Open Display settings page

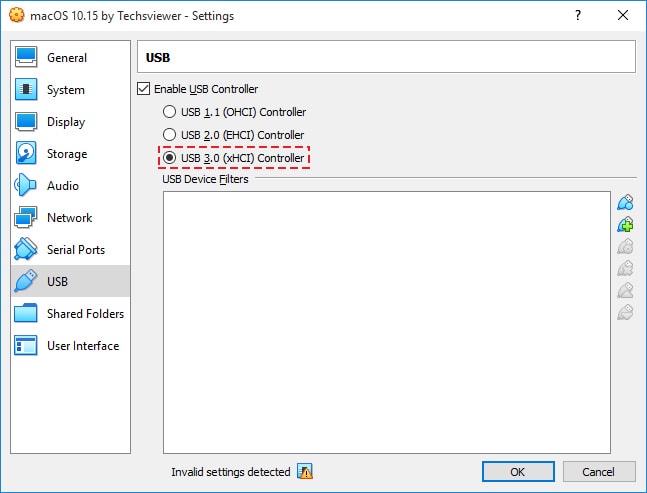71,121
